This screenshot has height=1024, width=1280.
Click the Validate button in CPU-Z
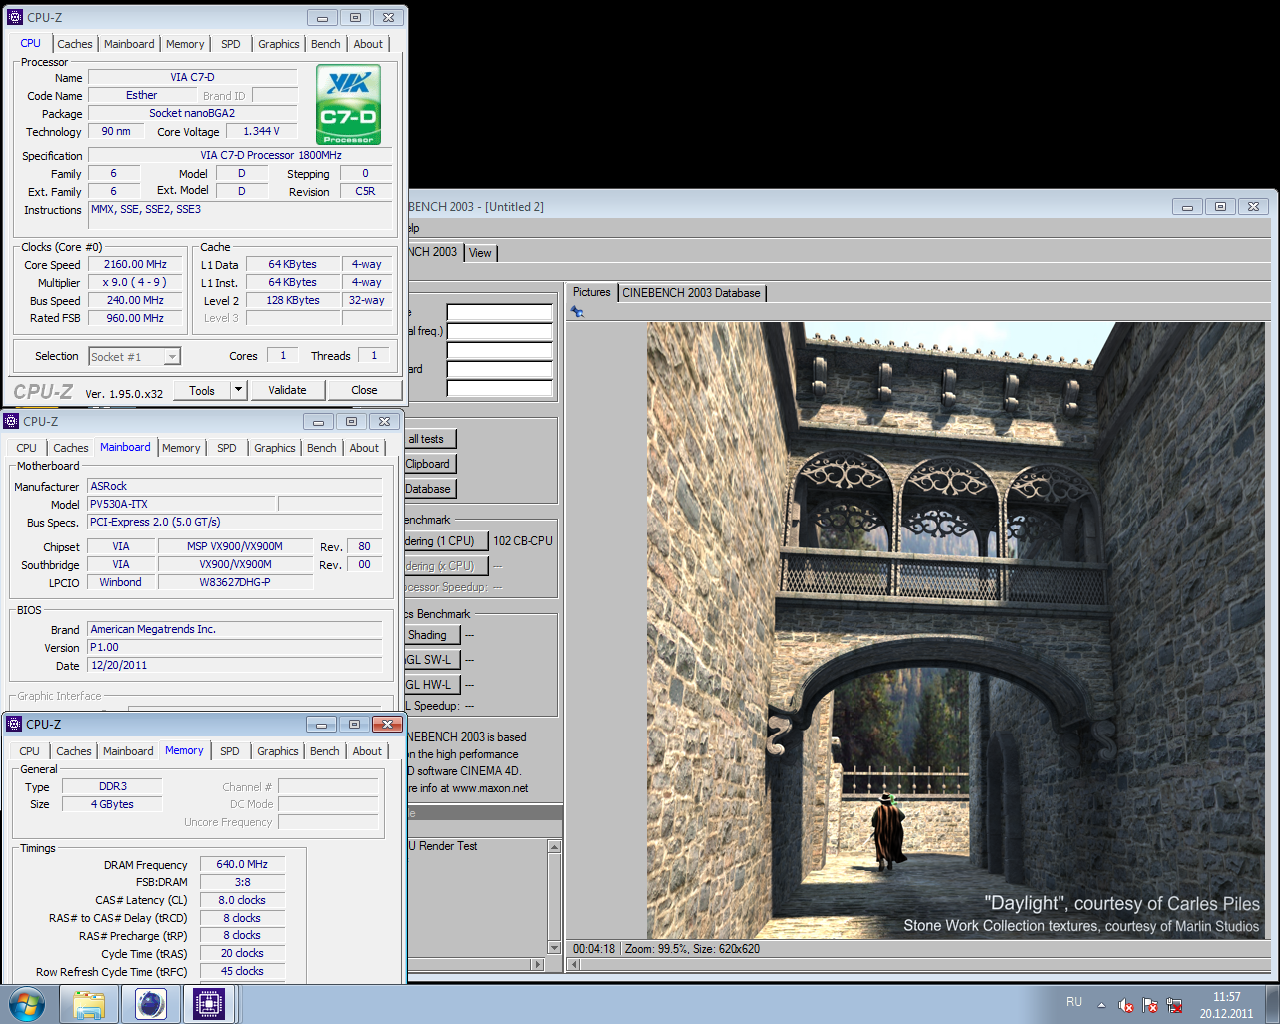tap(287, 390)
